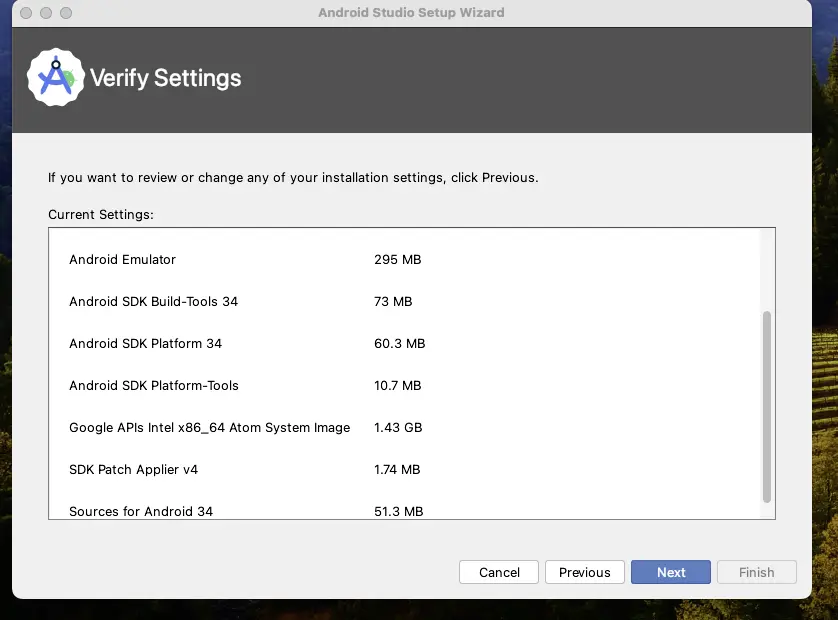838x620 pixels.
Task: Click the Android Studio Setup Wizard title
Action: coord(412,12)
